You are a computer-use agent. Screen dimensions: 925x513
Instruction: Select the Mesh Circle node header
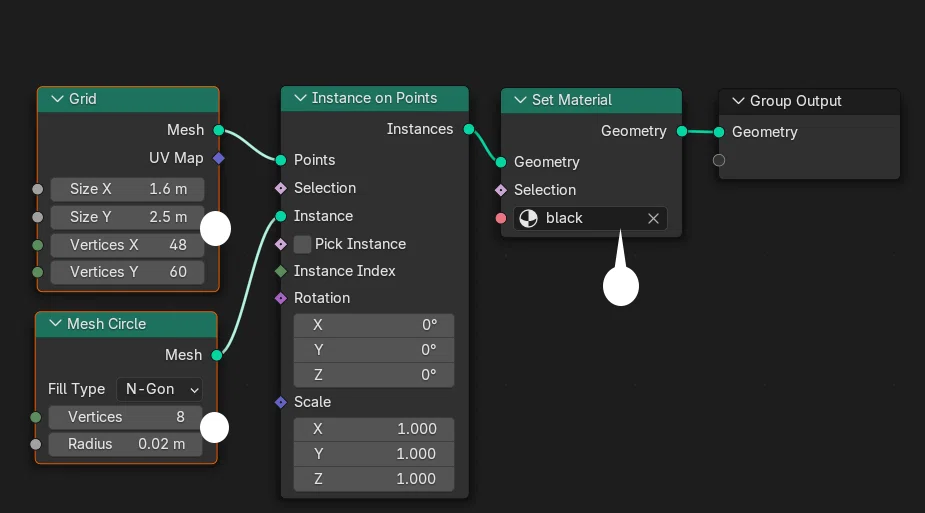coord(126,324)
